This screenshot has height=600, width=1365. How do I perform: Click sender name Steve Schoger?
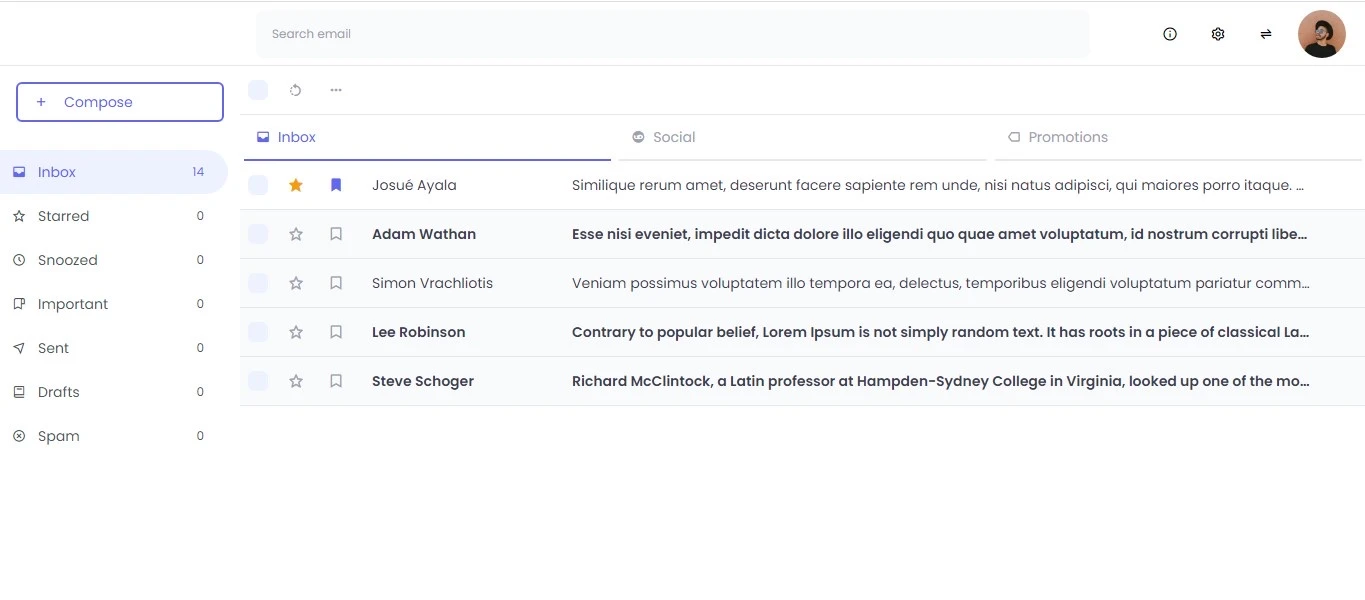tap(423, 381)
